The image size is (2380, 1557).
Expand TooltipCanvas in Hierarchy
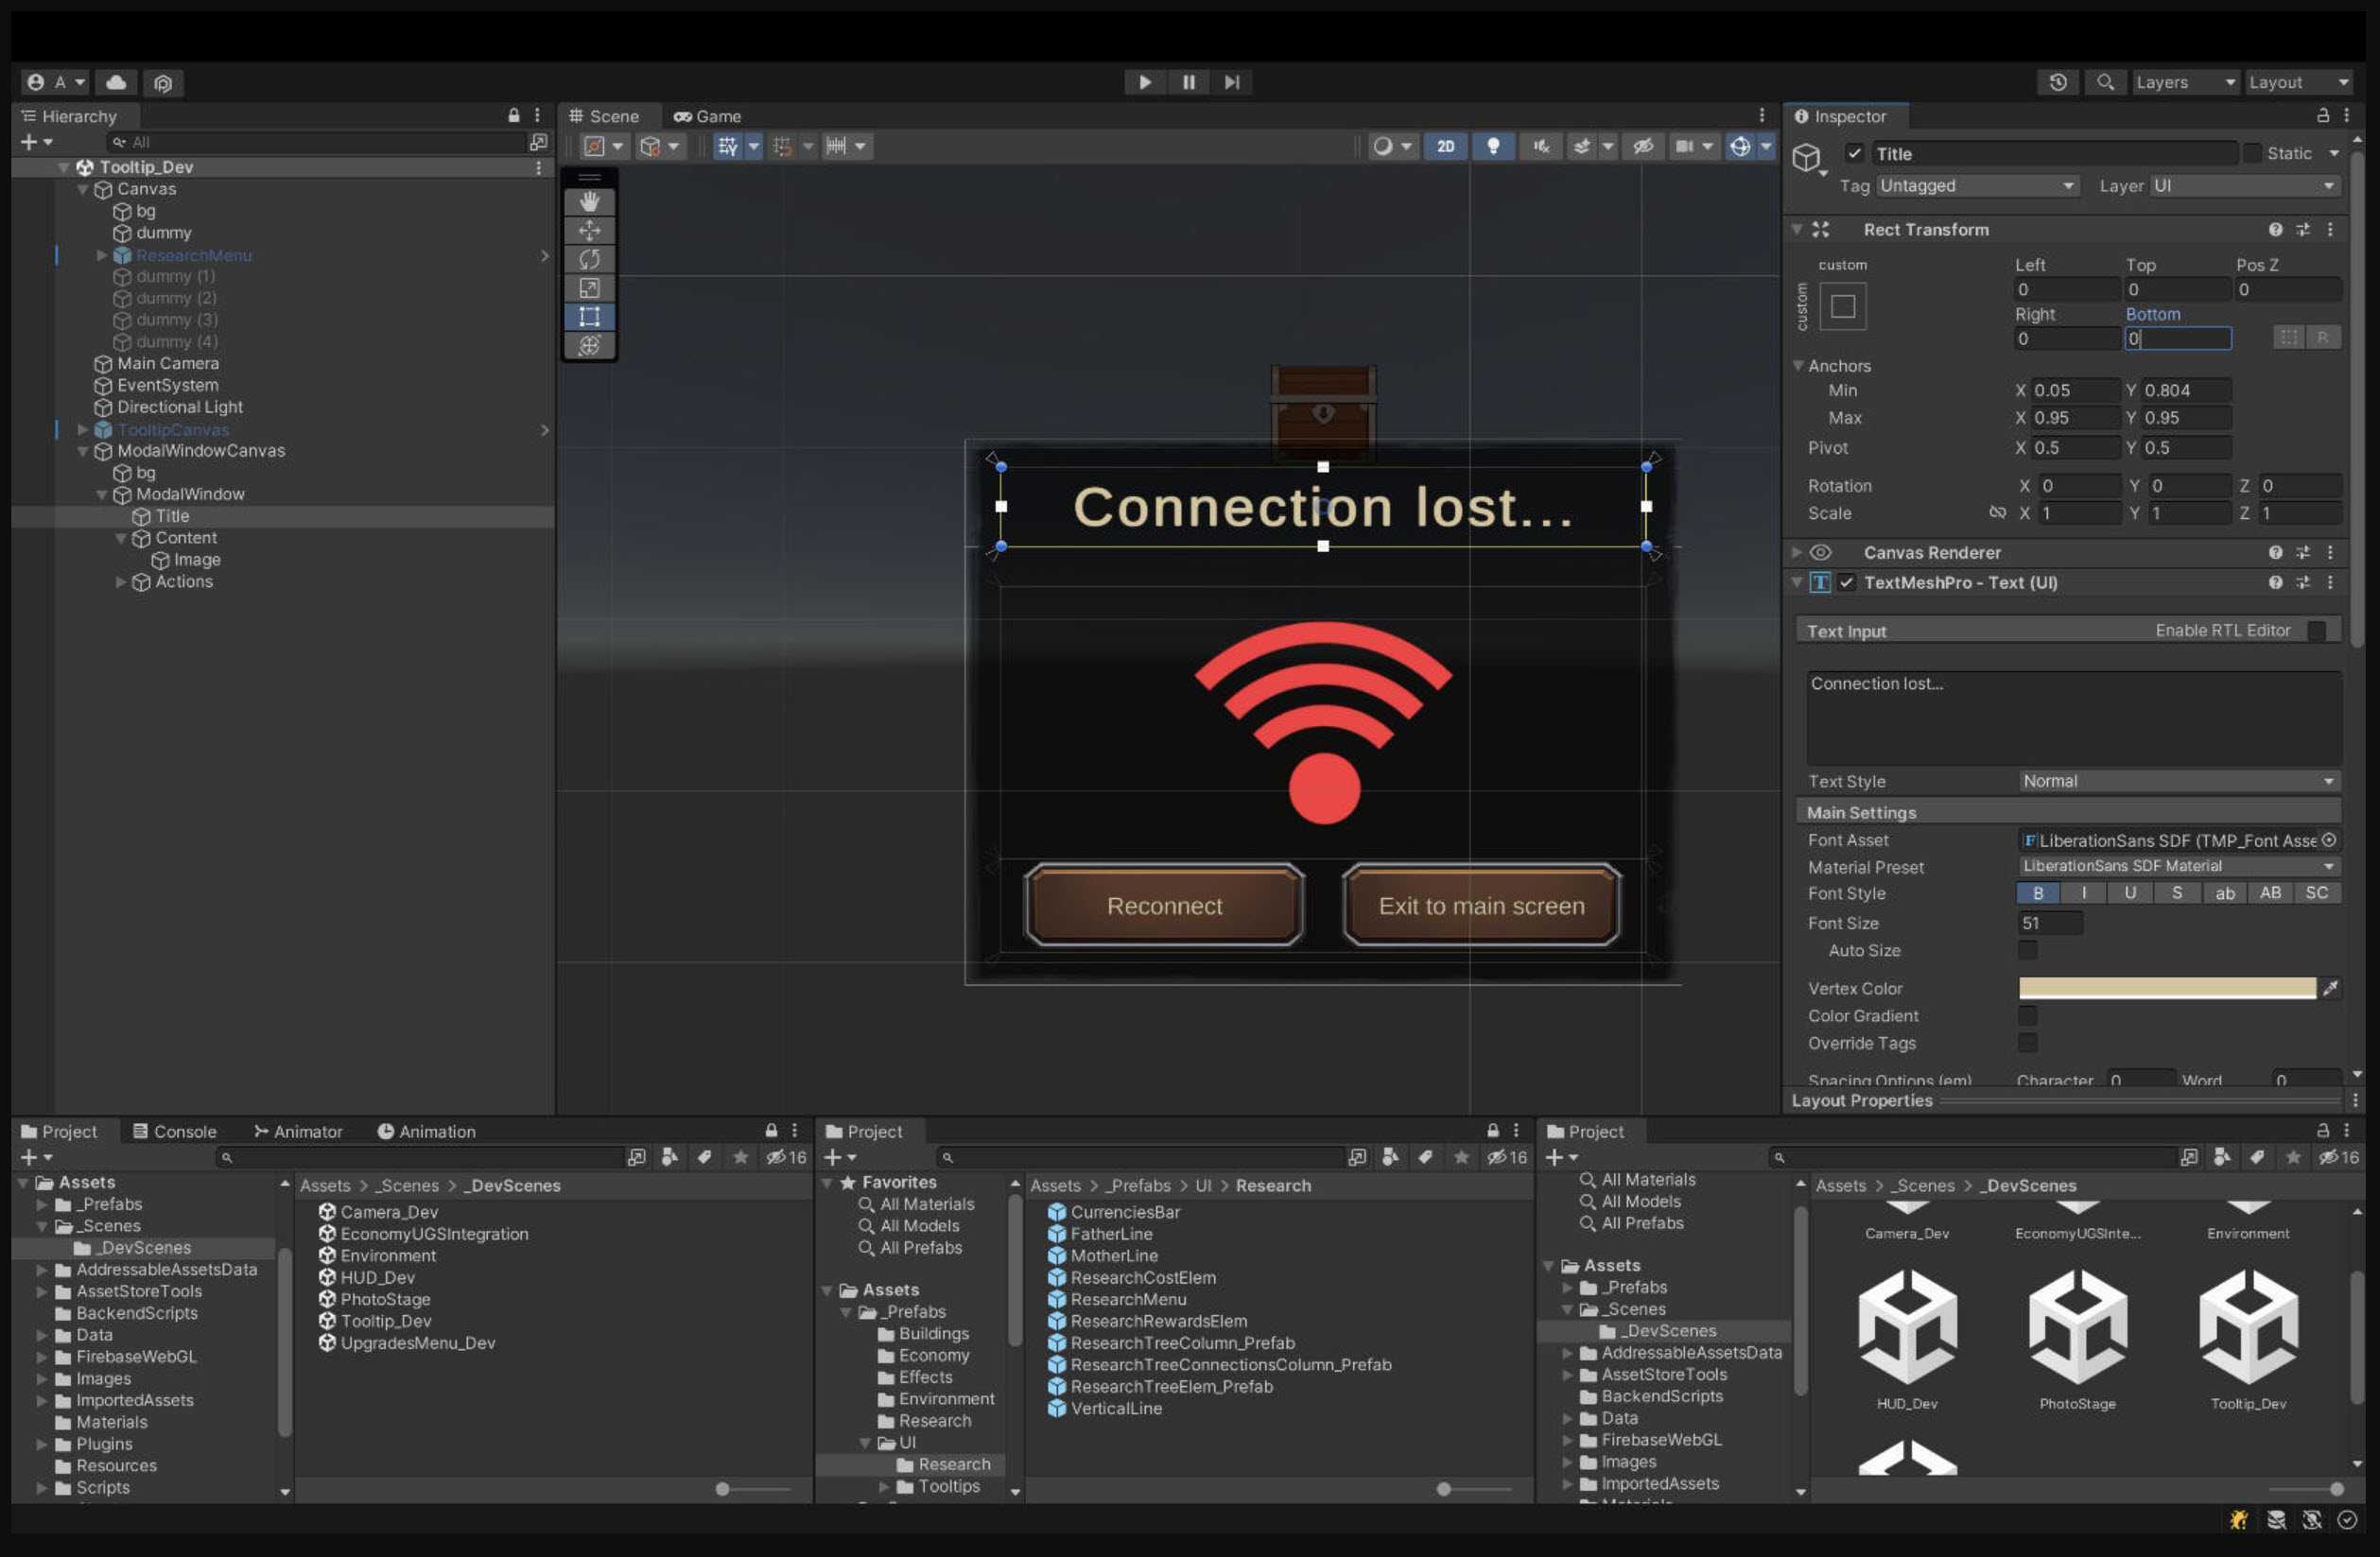(83, 430)
